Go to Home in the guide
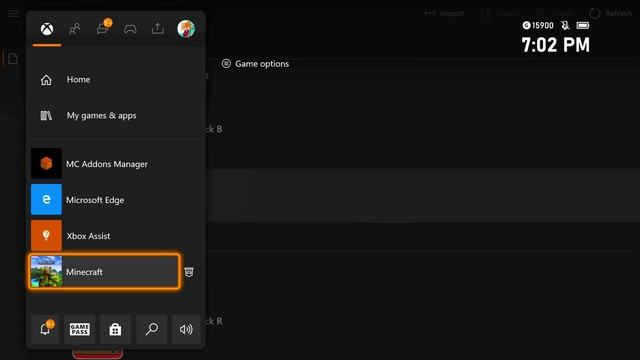Image resolution: width=640 pixels, height=360 pixels. click(x=116, y=80)
